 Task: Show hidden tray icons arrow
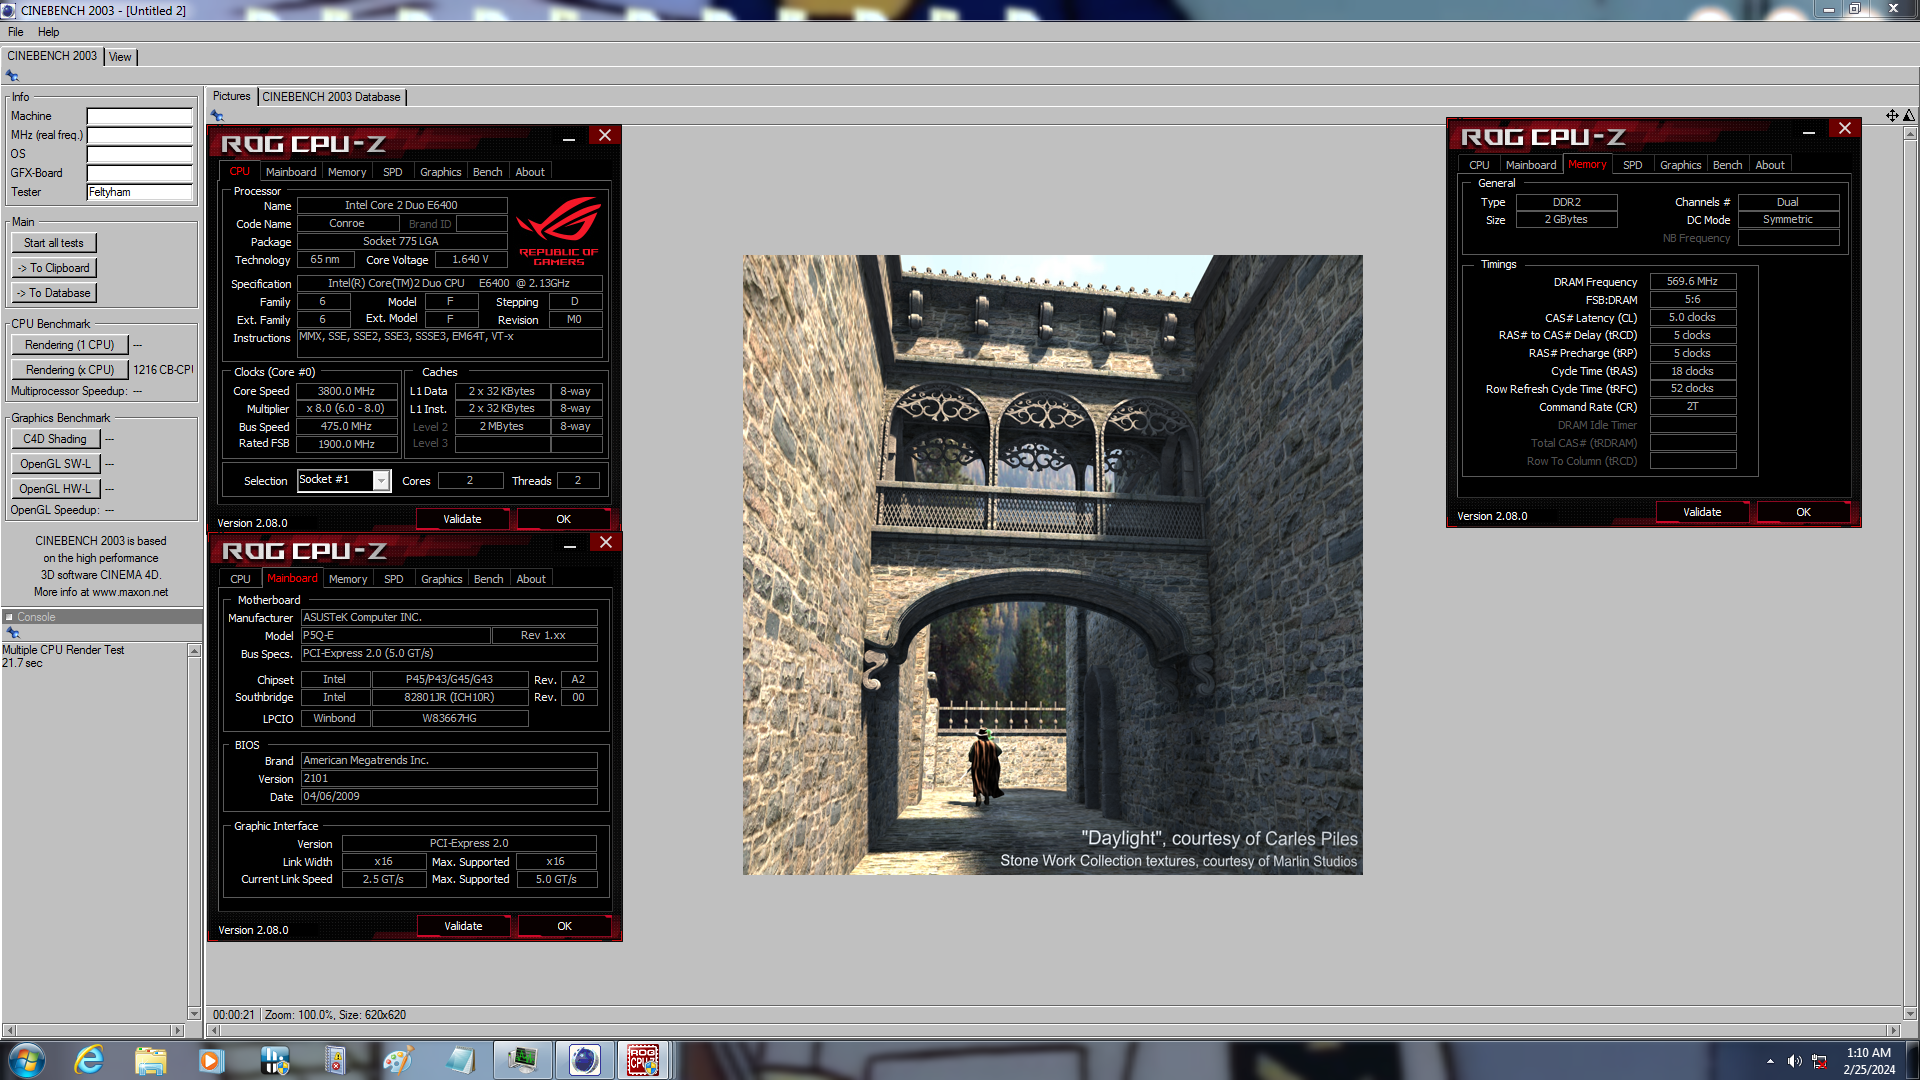[1770, 1061]
